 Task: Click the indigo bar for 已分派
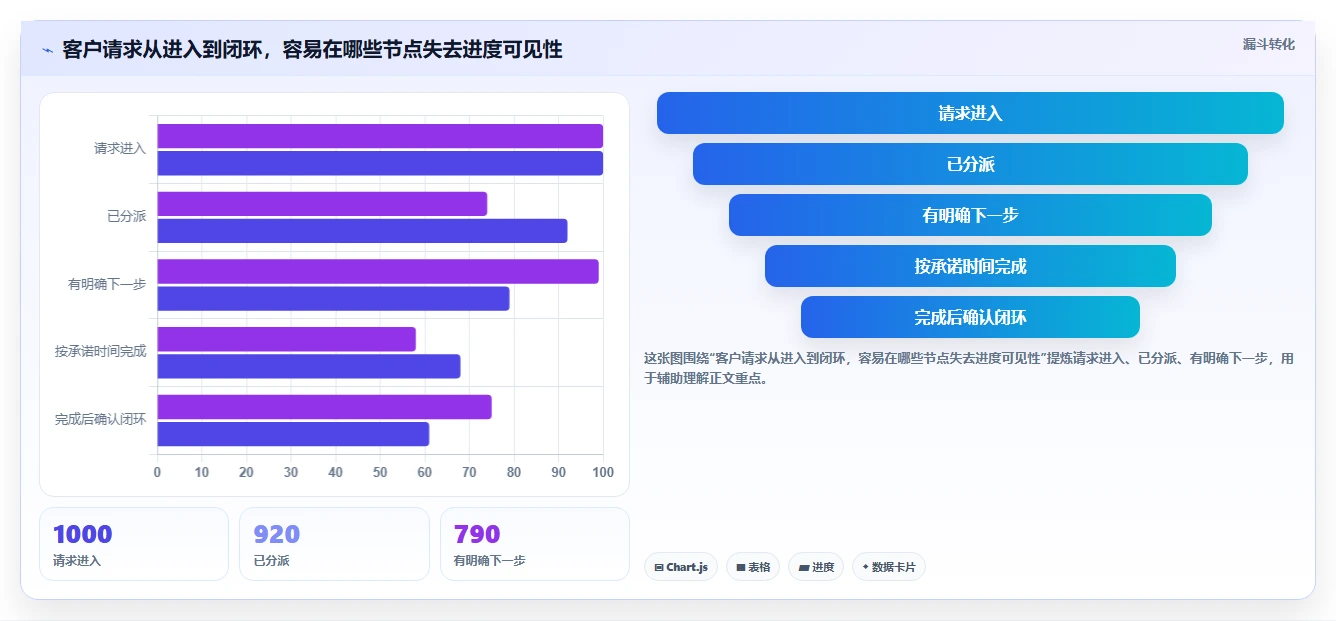click(x=362, y=231)
